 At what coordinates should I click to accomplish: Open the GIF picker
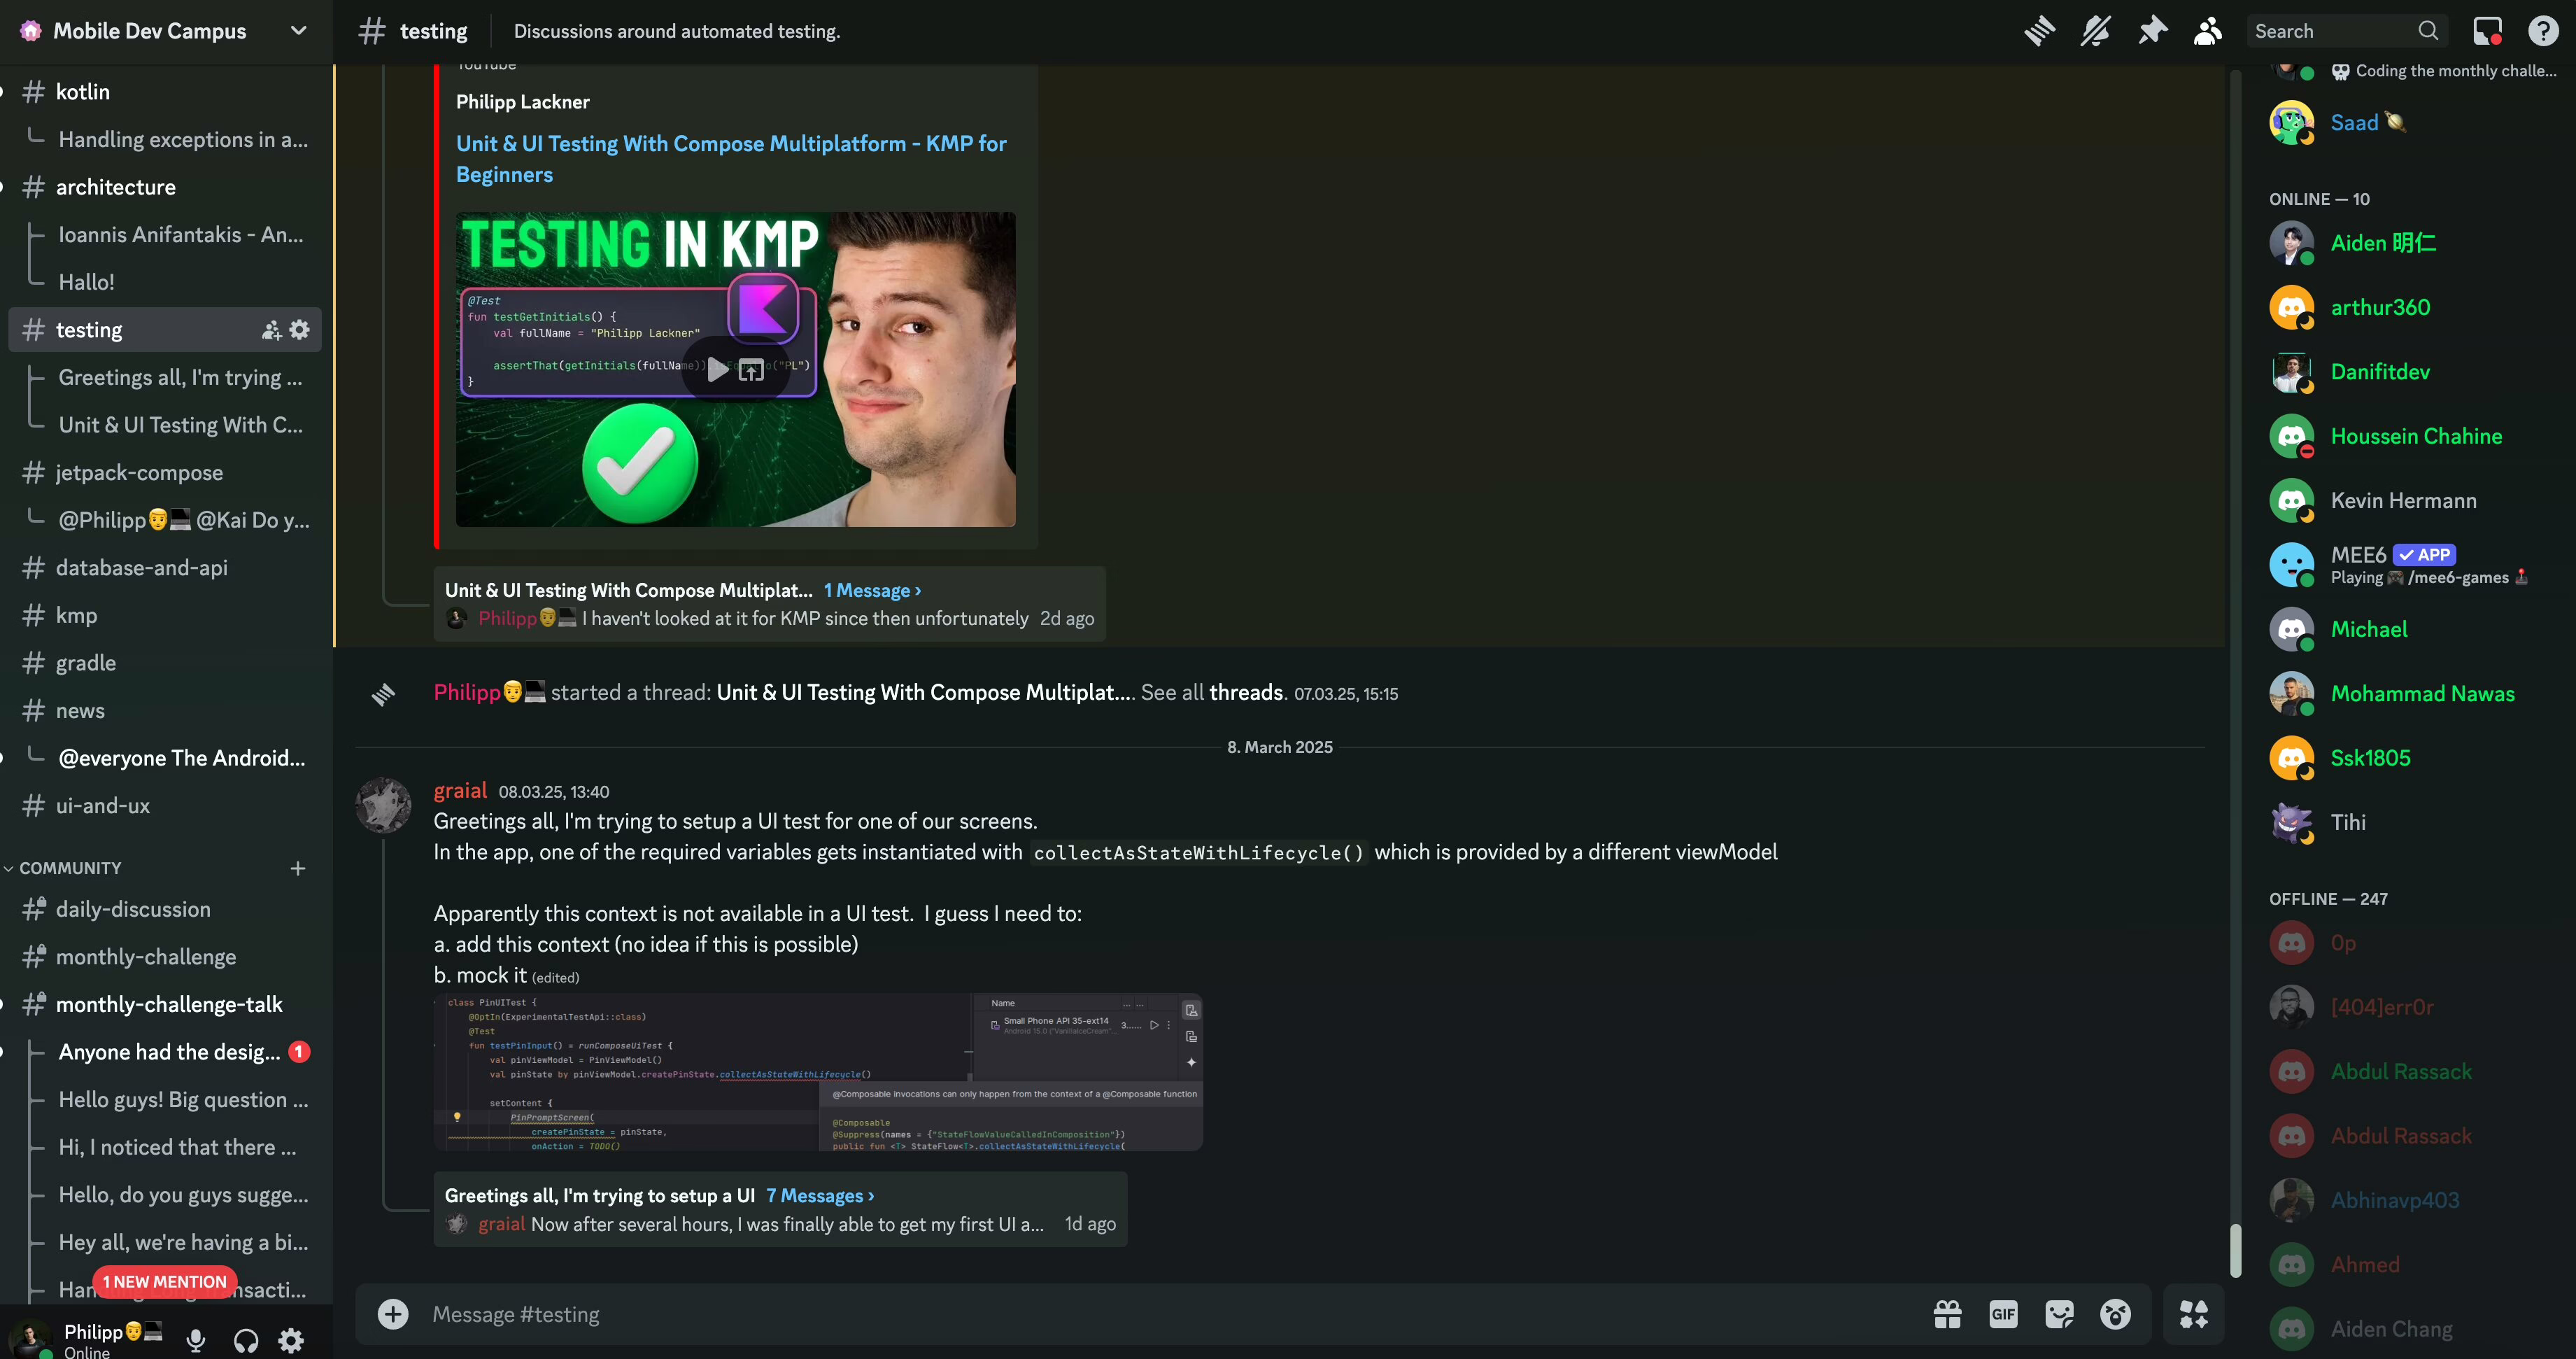click(x=2004, y=1314)
